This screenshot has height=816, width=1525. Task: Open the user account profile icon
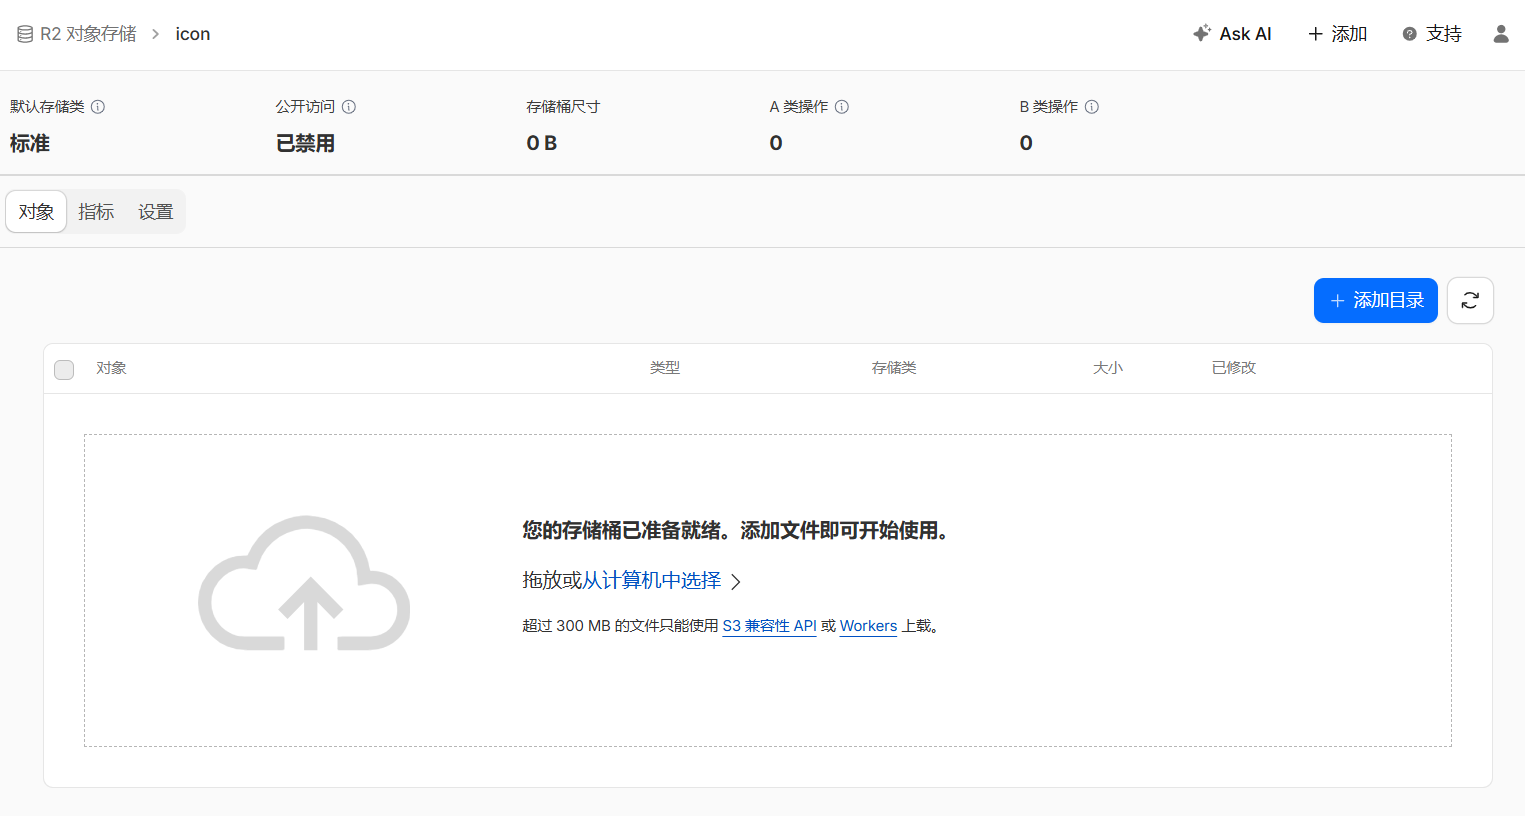pos(1501,34)
